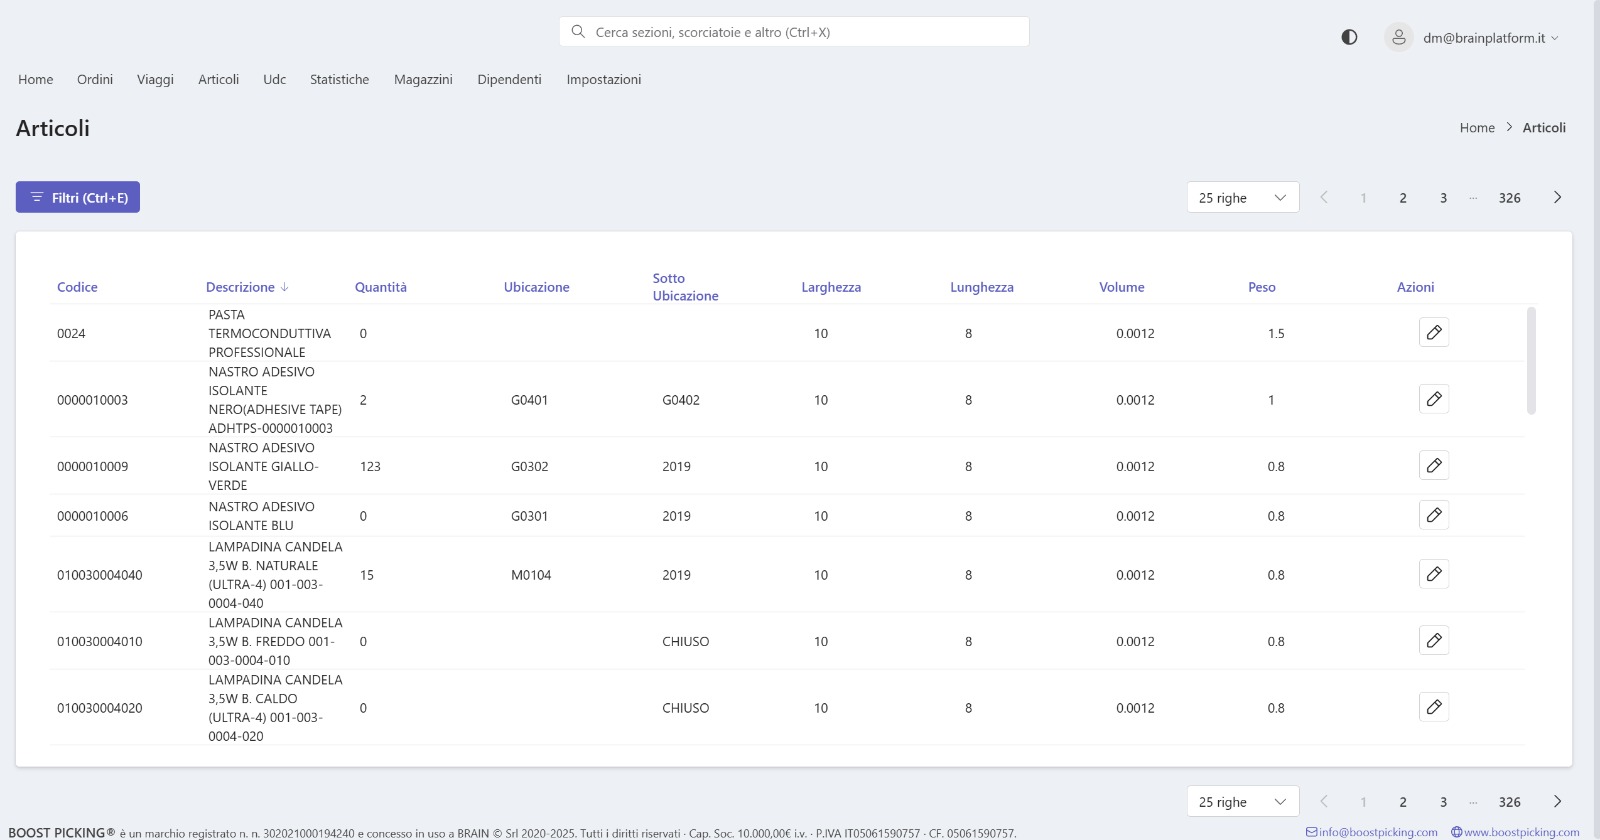
Task: Open the Magazzini menu
Action: click(423, 79)
